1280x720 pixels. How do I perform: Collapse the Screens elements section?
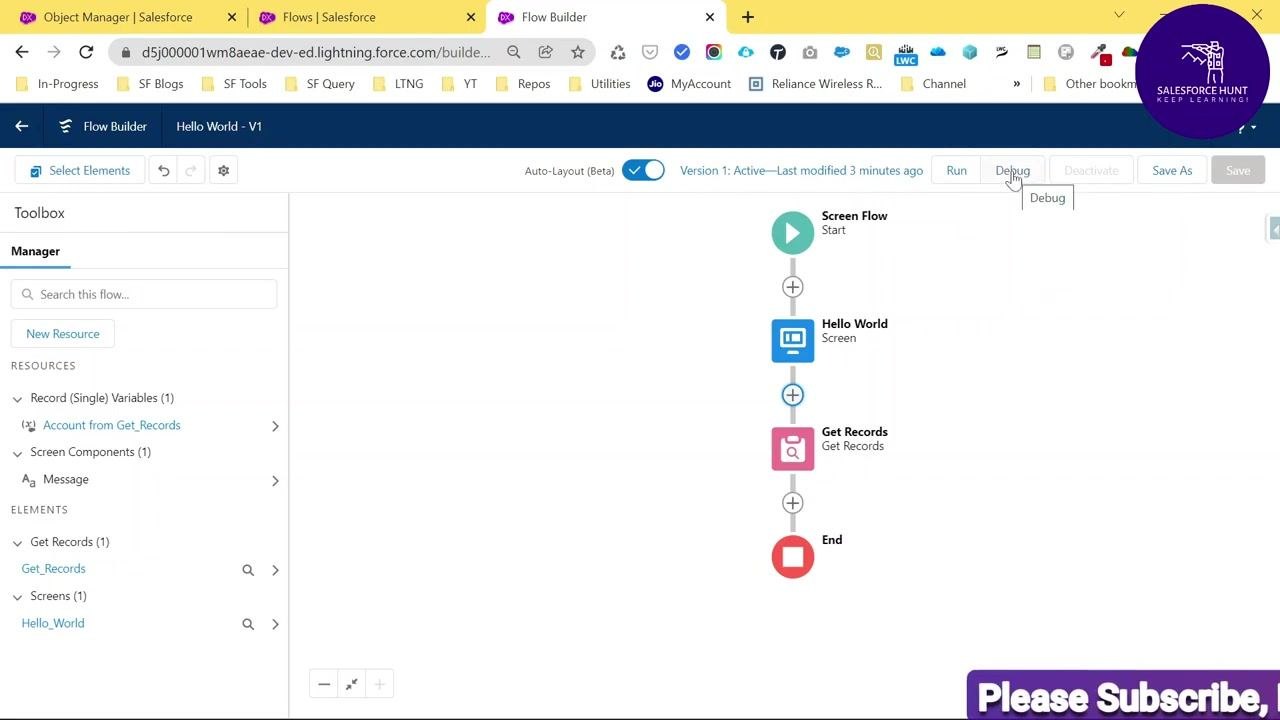pyautogui.click(x=17, y=597)
